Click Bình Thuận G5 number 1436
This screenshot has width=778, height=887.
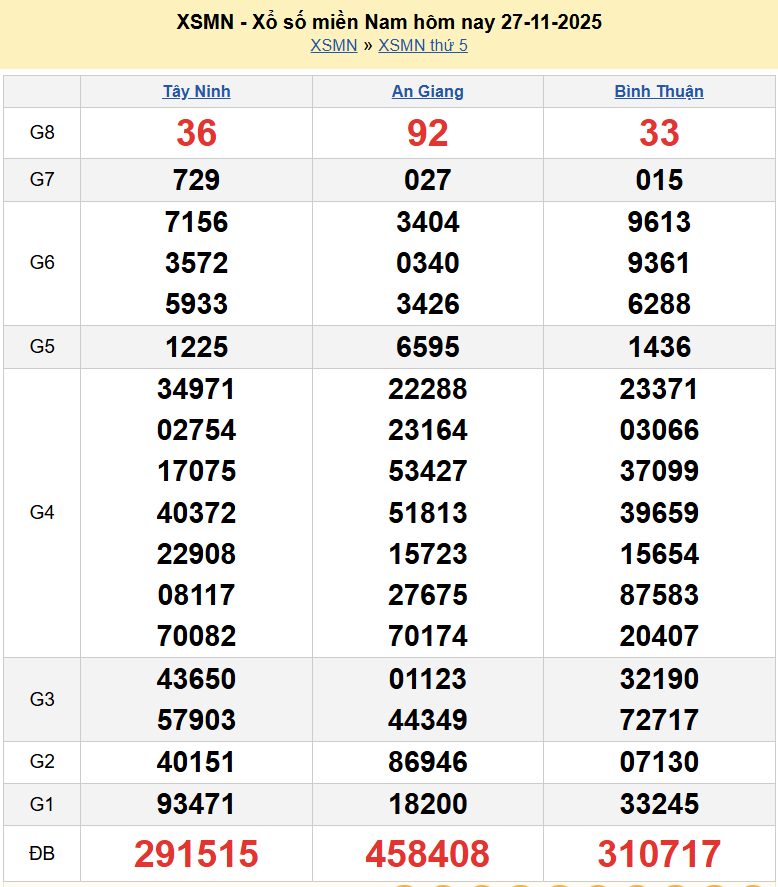[659, 347]
